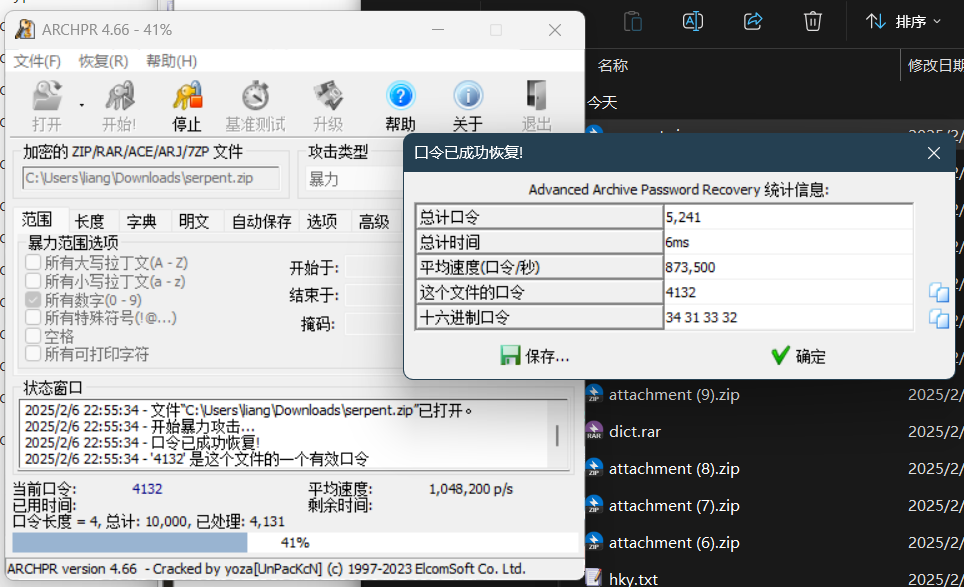Screen dimensions: 964x587
Task: Toggle the 所有小写拉丁文(a - z) checkbox
Action: point(33,281)
